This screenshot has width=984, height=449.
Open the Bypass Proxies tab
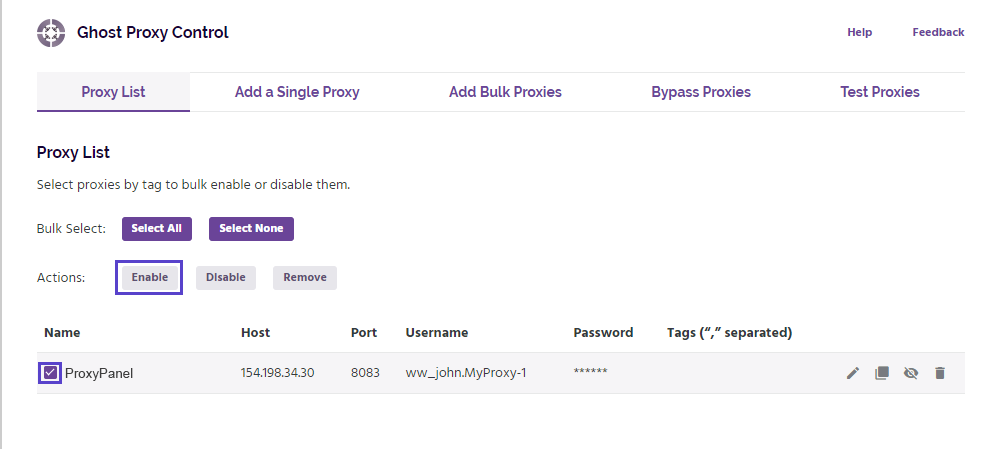tap(700, 92)
